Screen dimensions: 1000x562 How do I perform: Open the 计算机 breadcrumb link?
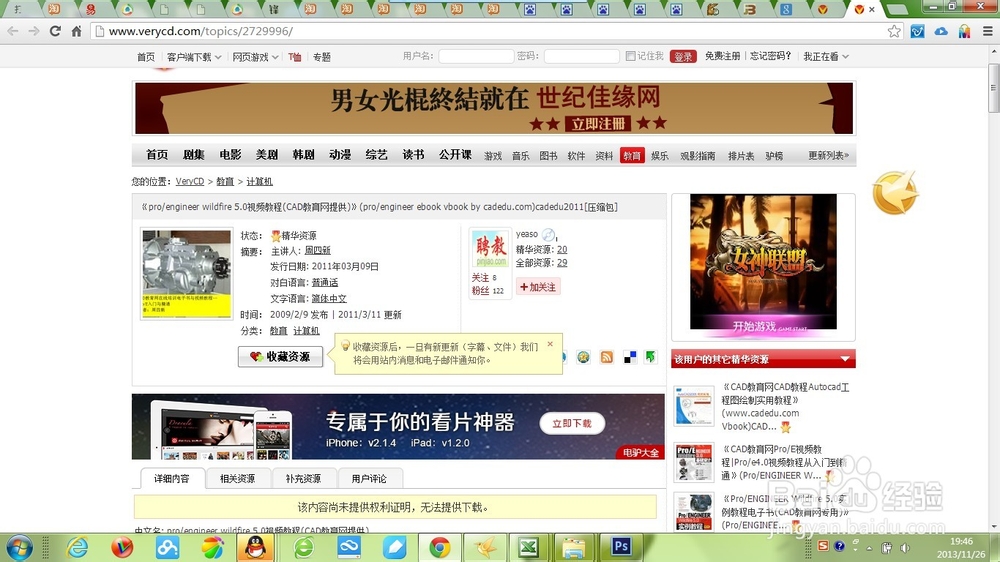point(260,182)
